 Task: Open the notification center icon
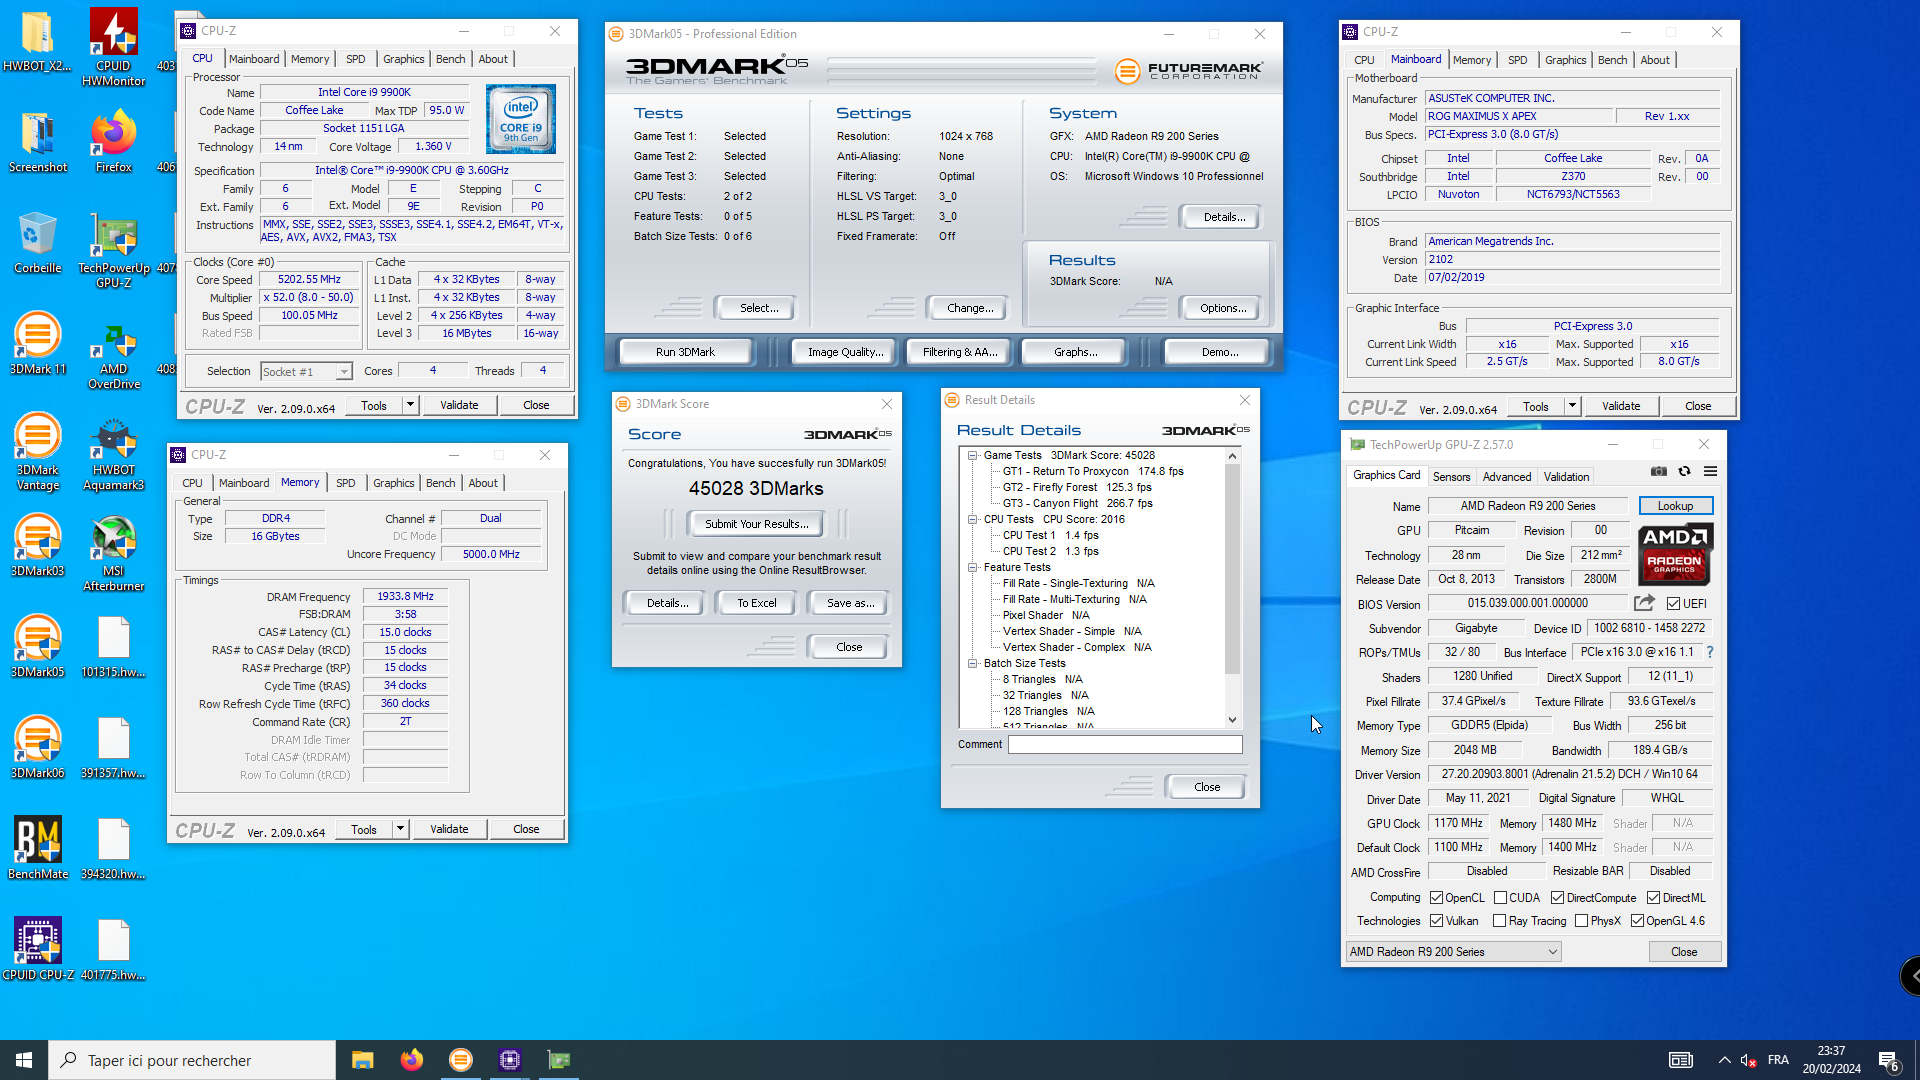tap(1889, 1060)
